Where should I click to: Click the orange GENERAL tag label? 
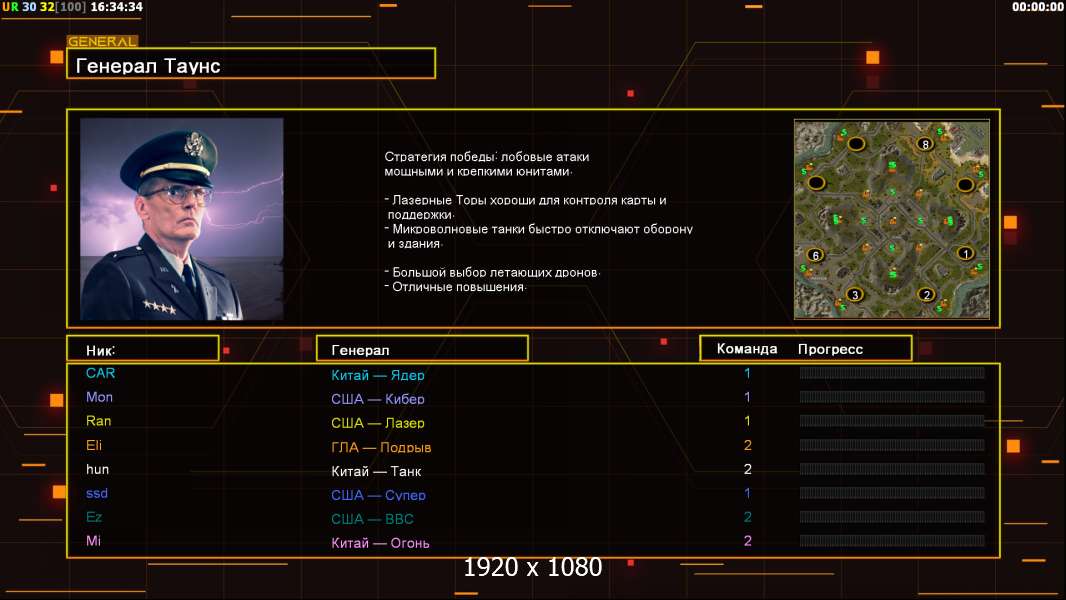click(x=102, y=42)
